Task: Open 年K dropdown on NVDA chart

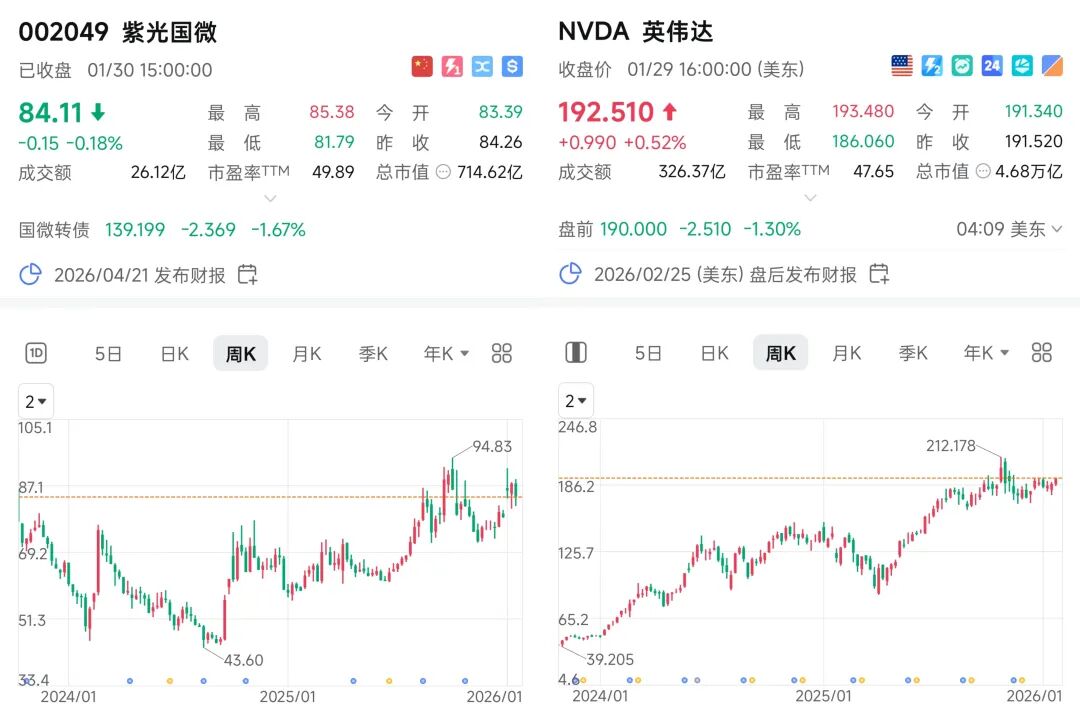Action: (x=986, y=353)
